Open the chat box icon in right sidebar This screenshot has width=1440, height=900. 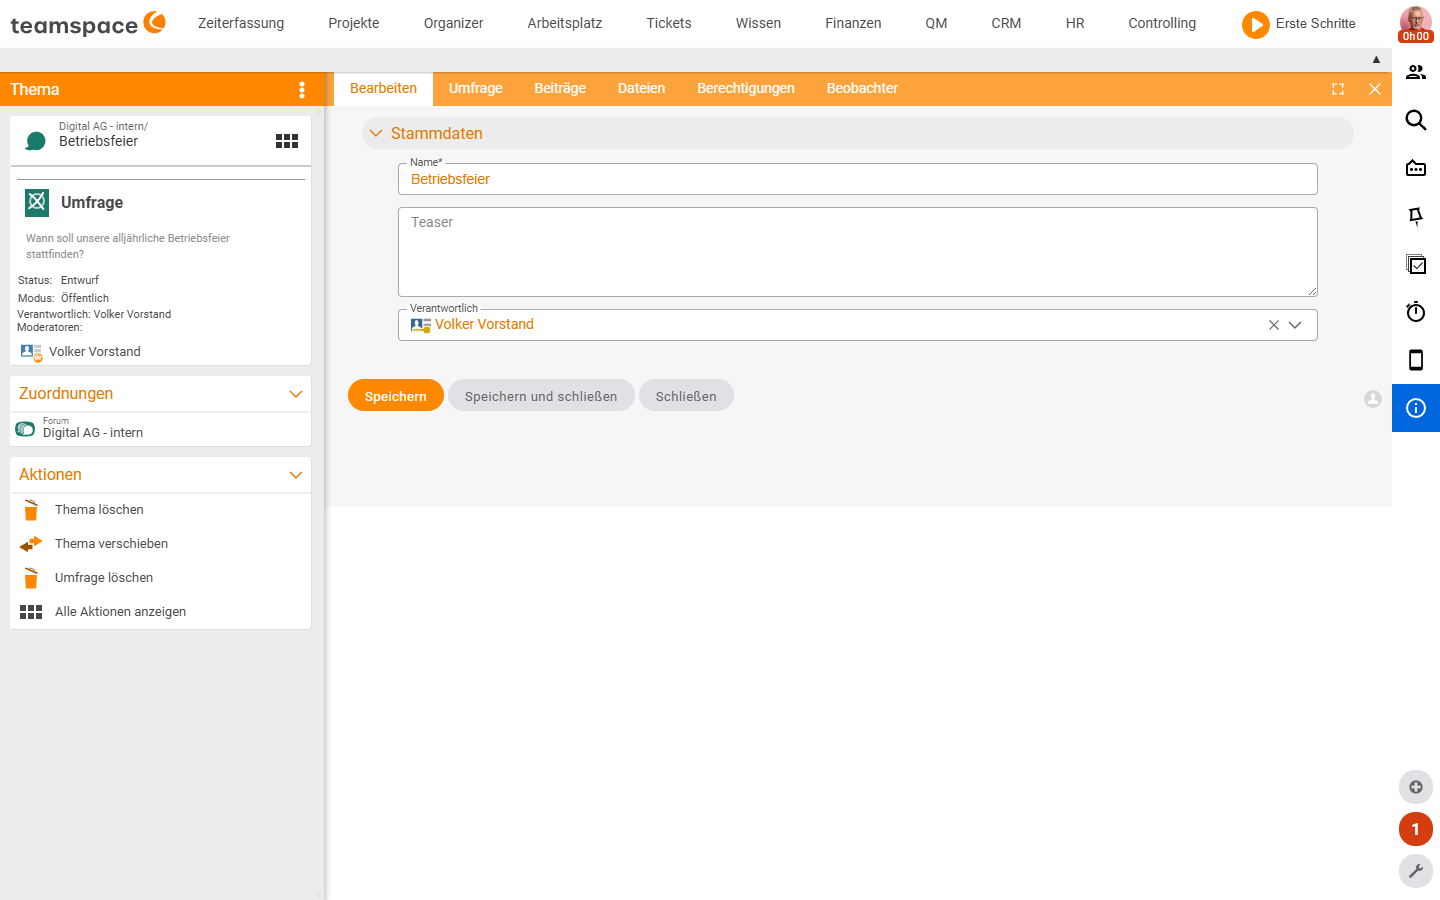(1416, 168)
